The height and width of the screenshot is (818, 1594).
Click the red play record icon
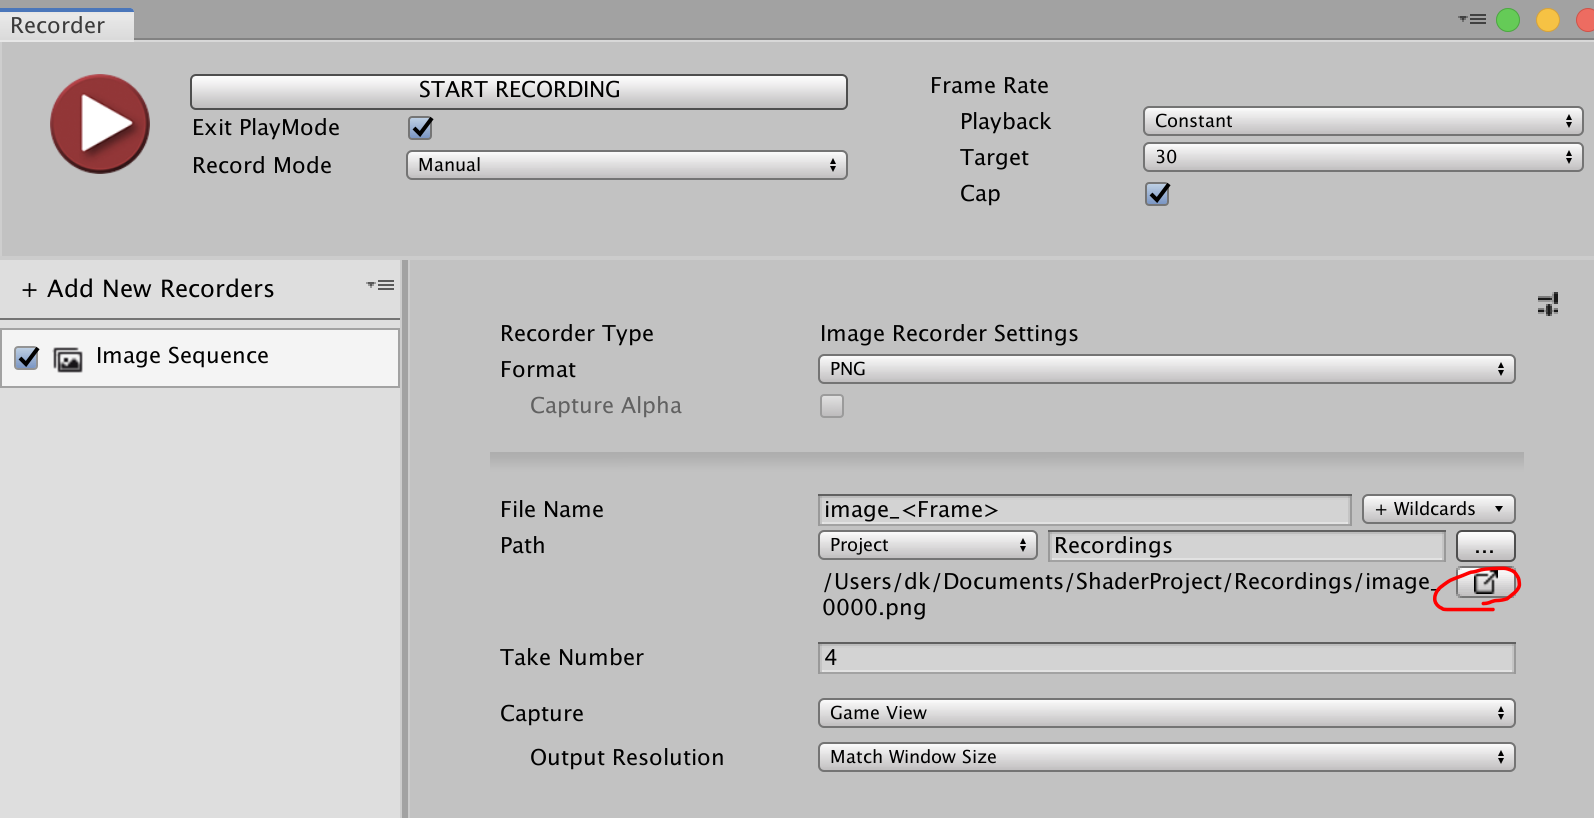[x=100, y=124]
